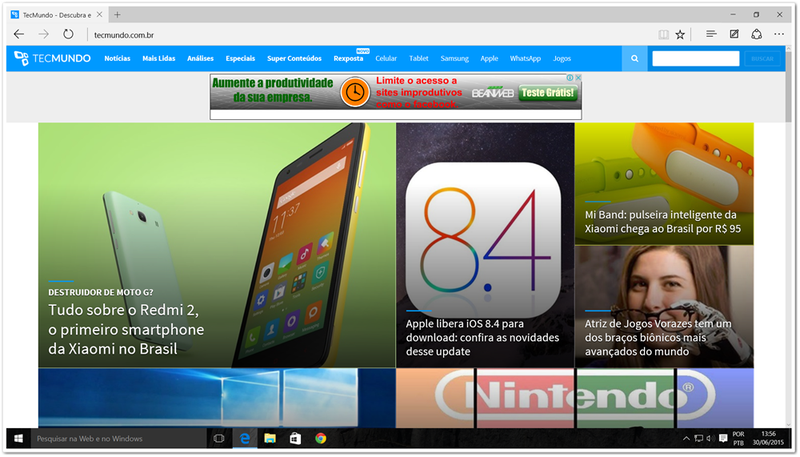800x457 pixels.
Task: Open Especiais menu item
Action: click(x=240, y=59)
